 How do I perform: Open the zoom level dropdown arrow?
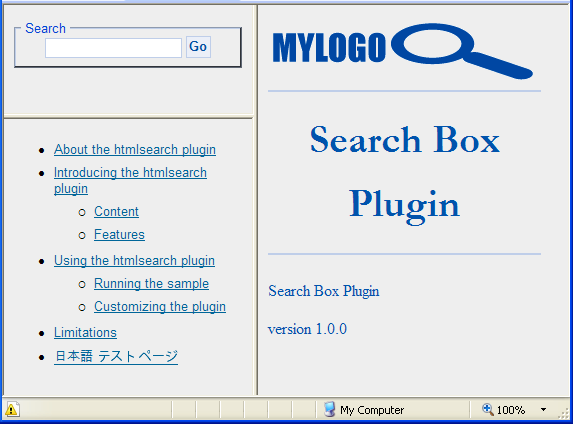[x=543, y=410]
